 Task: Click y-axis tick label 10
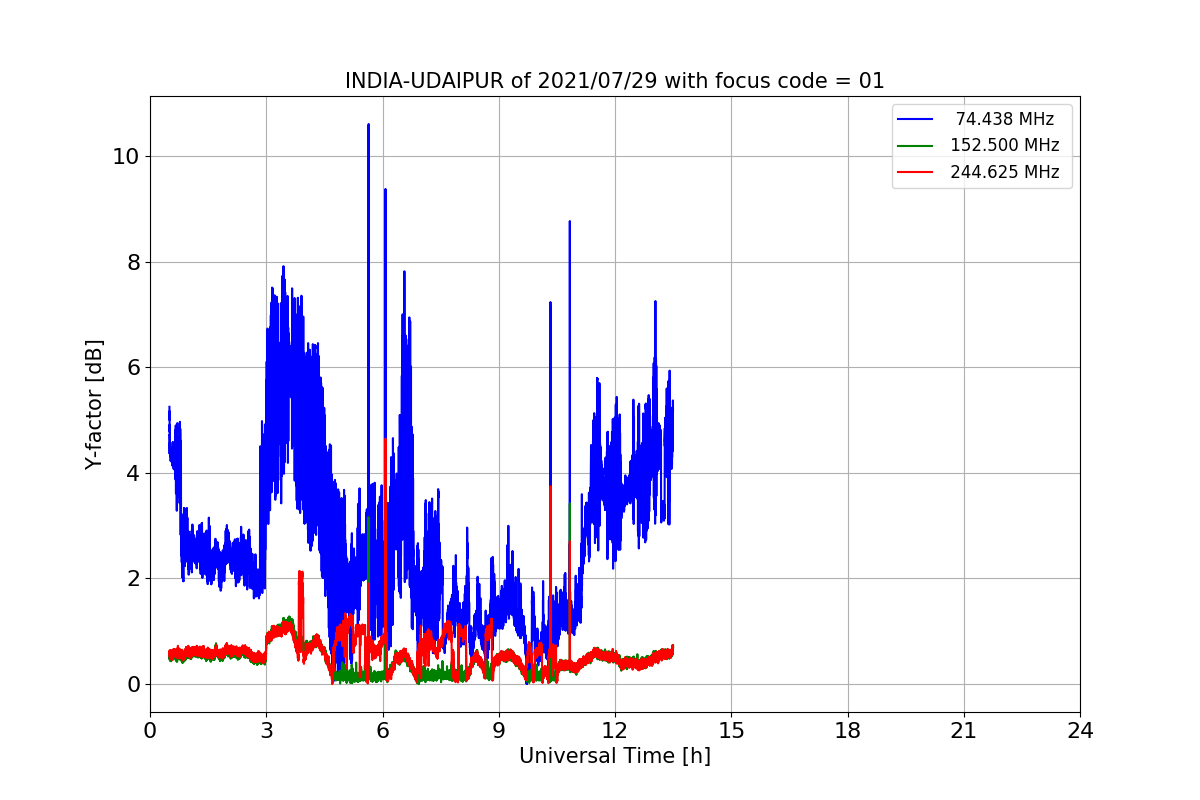coord(127,157)
